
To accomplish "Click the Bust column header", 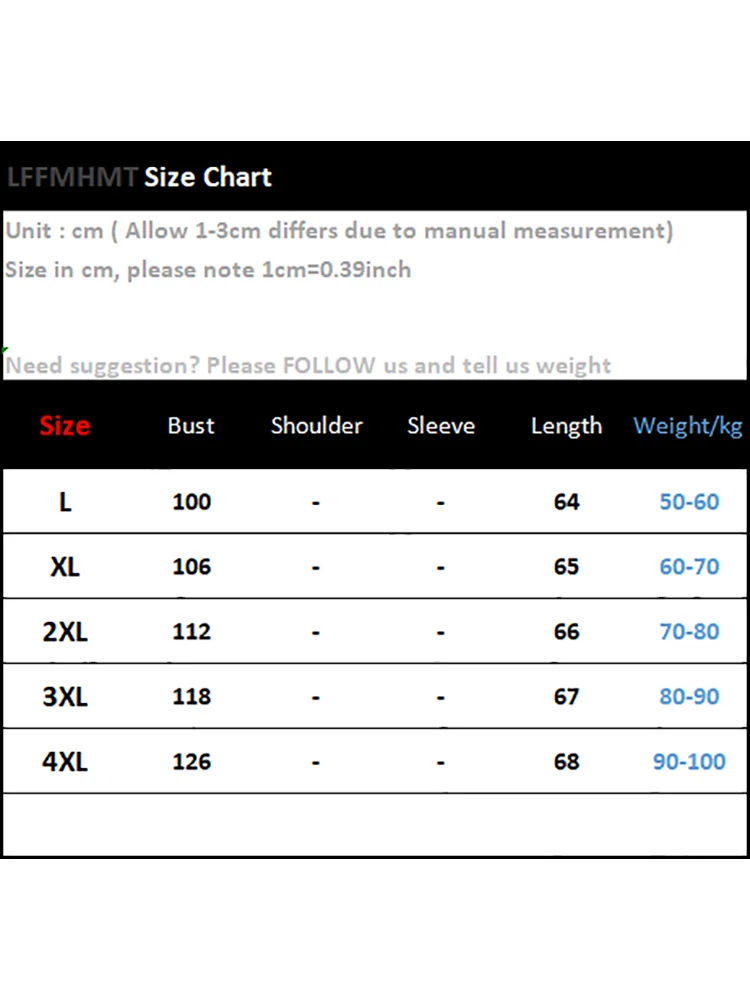I will click(191, 426).
